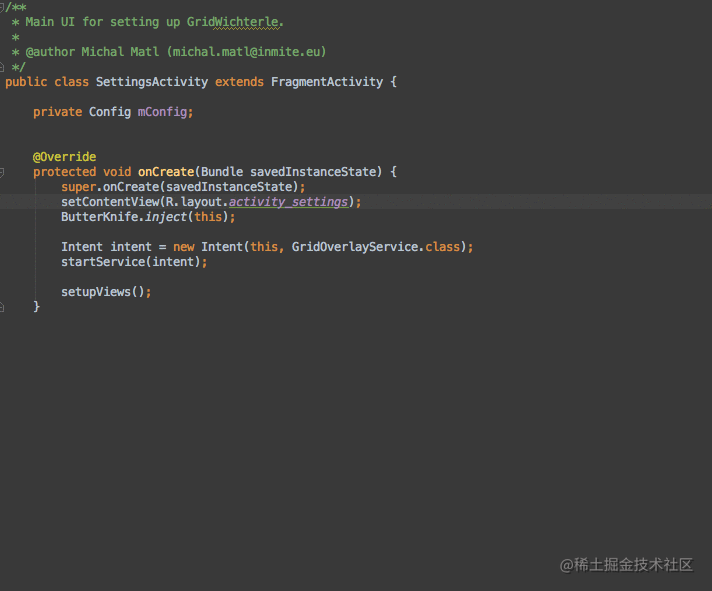Click the closing fold marker of onCreate
The image size is (712, 591).
tap(2, 307)
